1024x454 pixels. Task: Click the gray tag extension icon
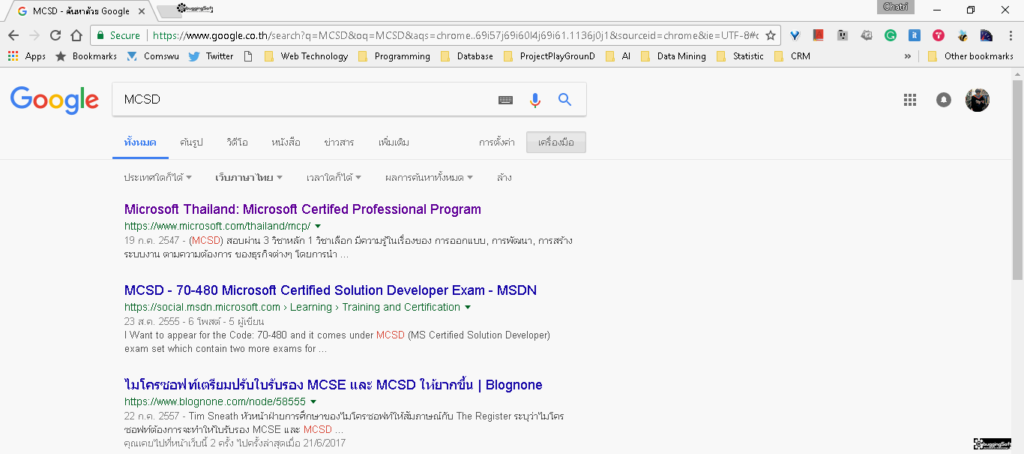coord(867,35)
